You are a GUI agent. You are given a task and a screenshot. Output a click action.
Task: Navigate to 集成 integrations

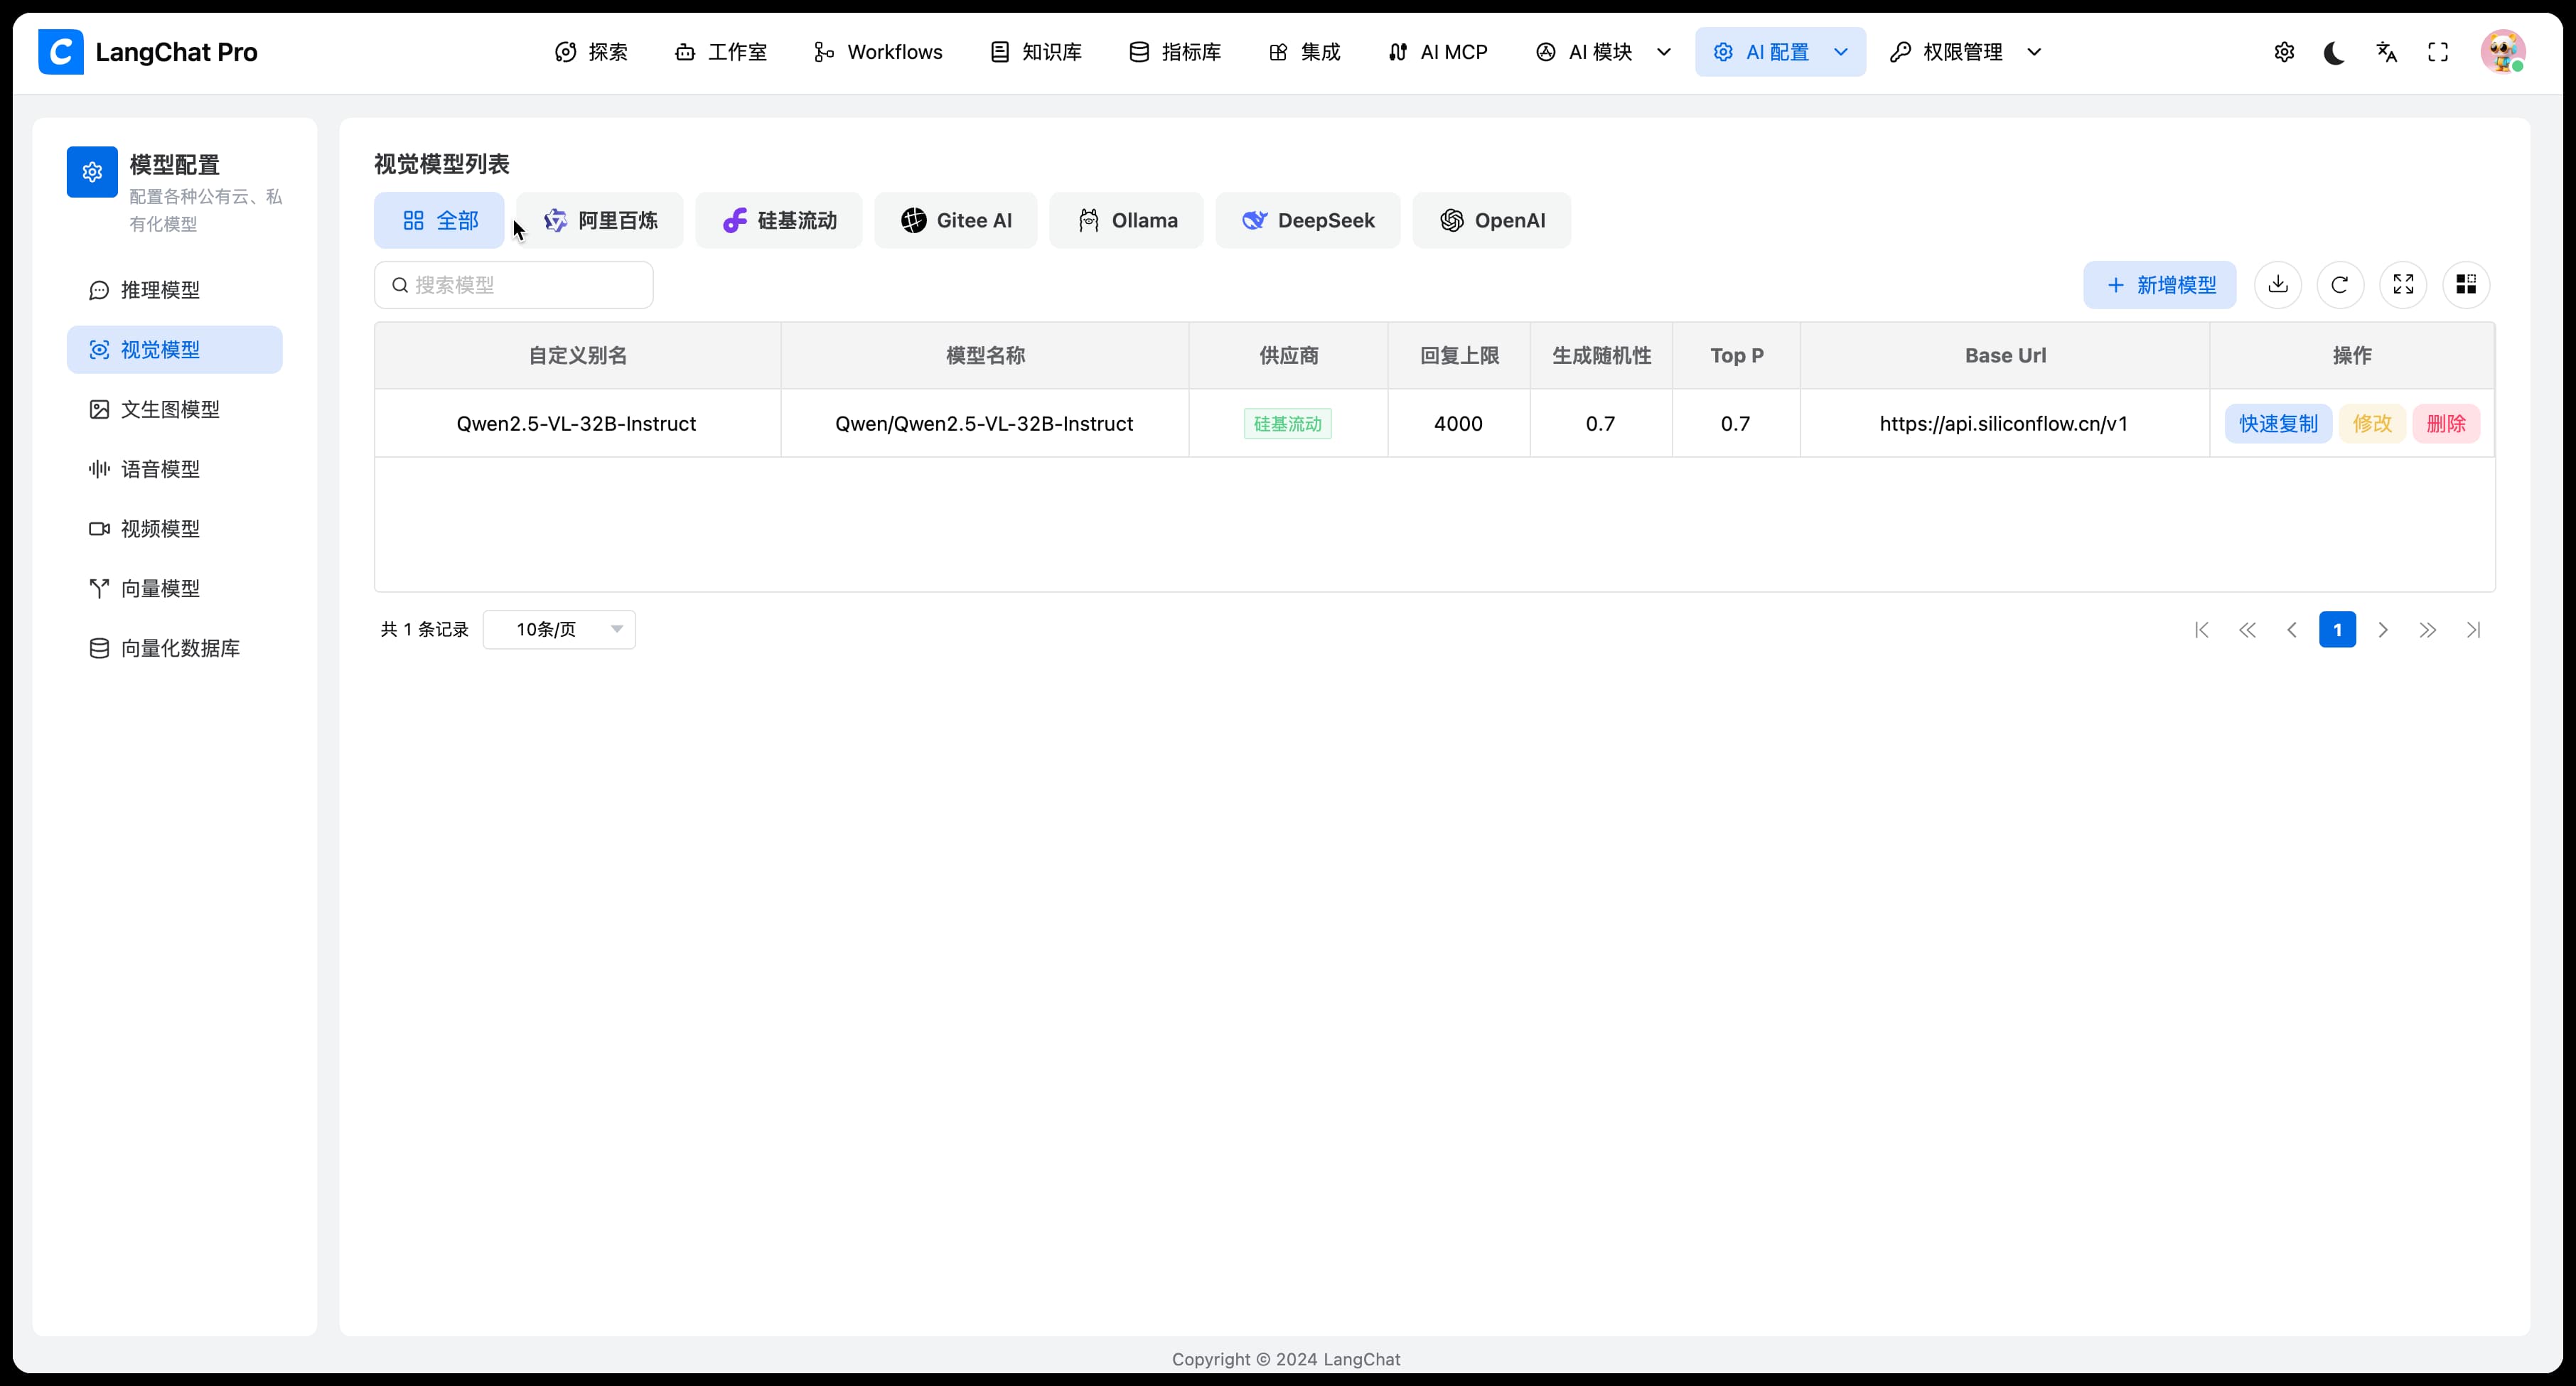[1304, 52]
